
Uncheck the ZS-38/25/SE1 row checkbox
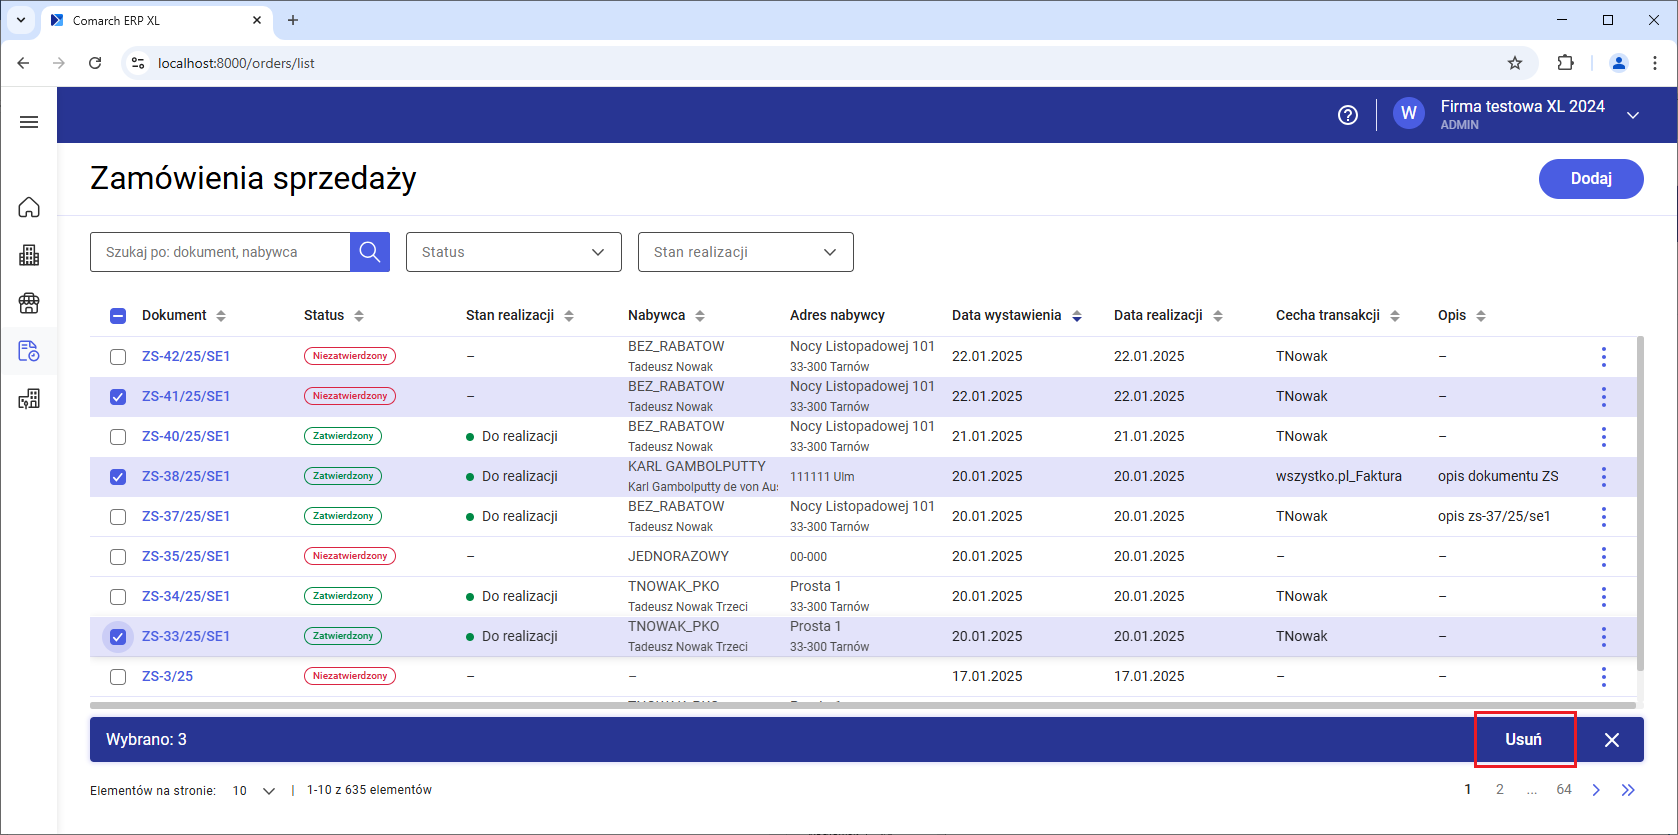click(x=118, y=477)
